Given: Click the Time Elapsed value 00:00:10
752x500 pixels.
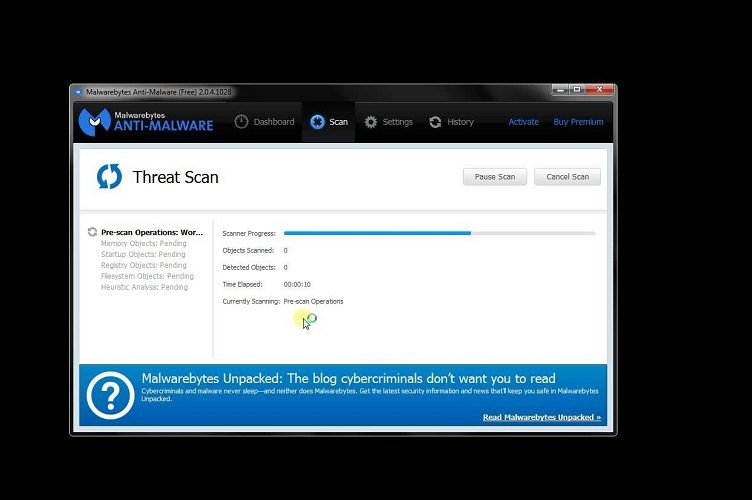Looking at the screenshot, I should click(297, 284).
